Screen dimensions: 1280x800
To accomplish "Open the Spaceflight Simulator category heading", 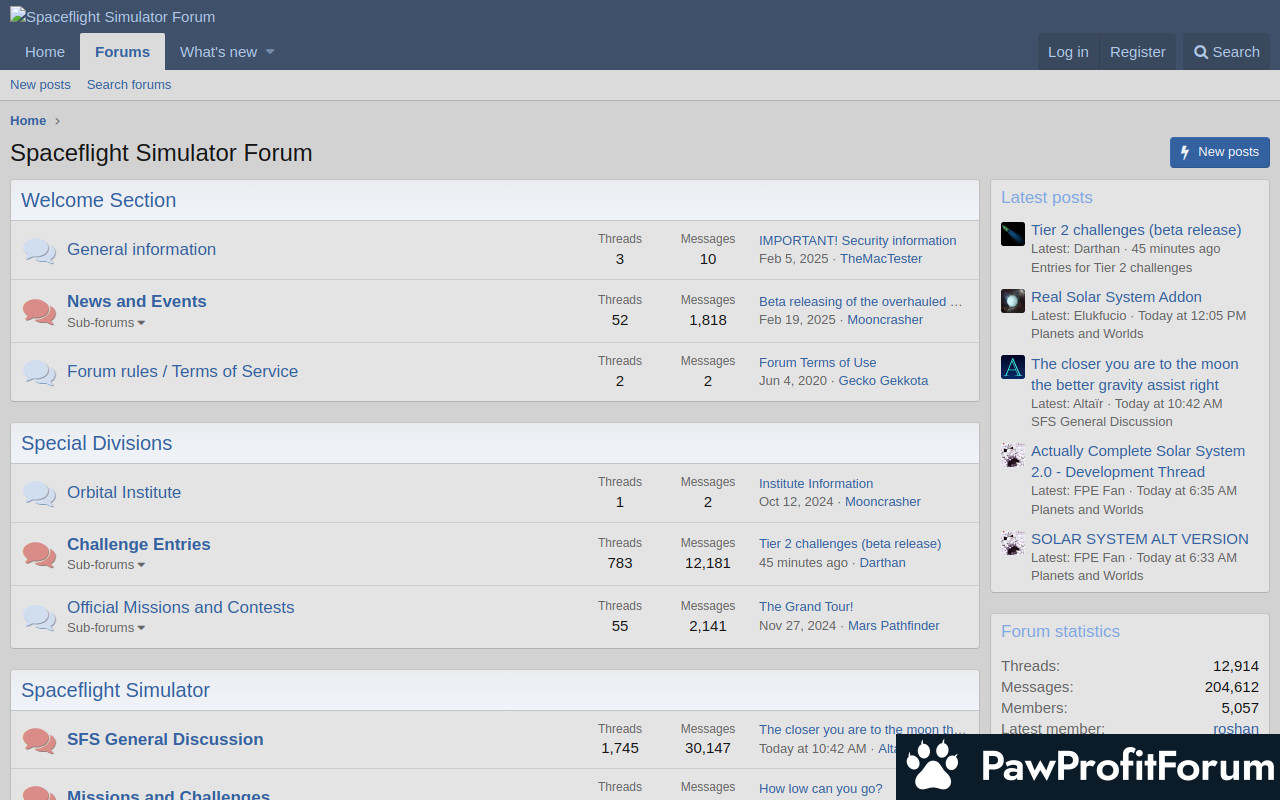I will [x=115, y=690].
